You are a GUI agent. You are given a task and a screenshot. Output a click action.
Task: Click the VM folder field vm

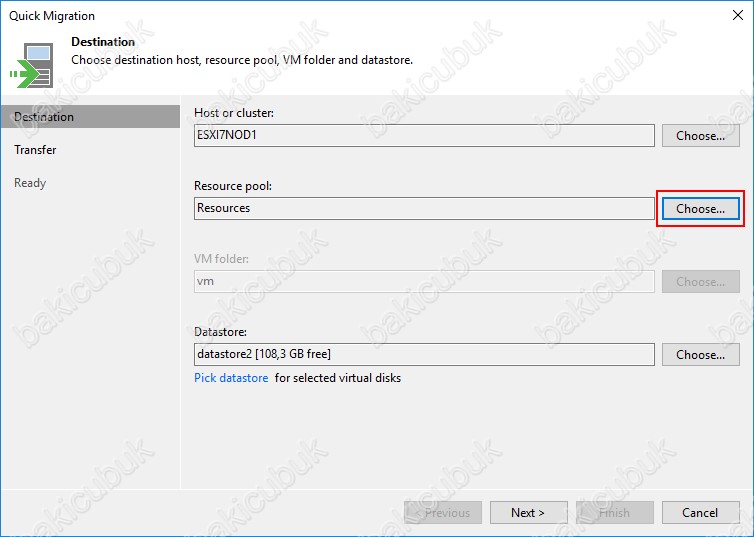tap(424, 282)
